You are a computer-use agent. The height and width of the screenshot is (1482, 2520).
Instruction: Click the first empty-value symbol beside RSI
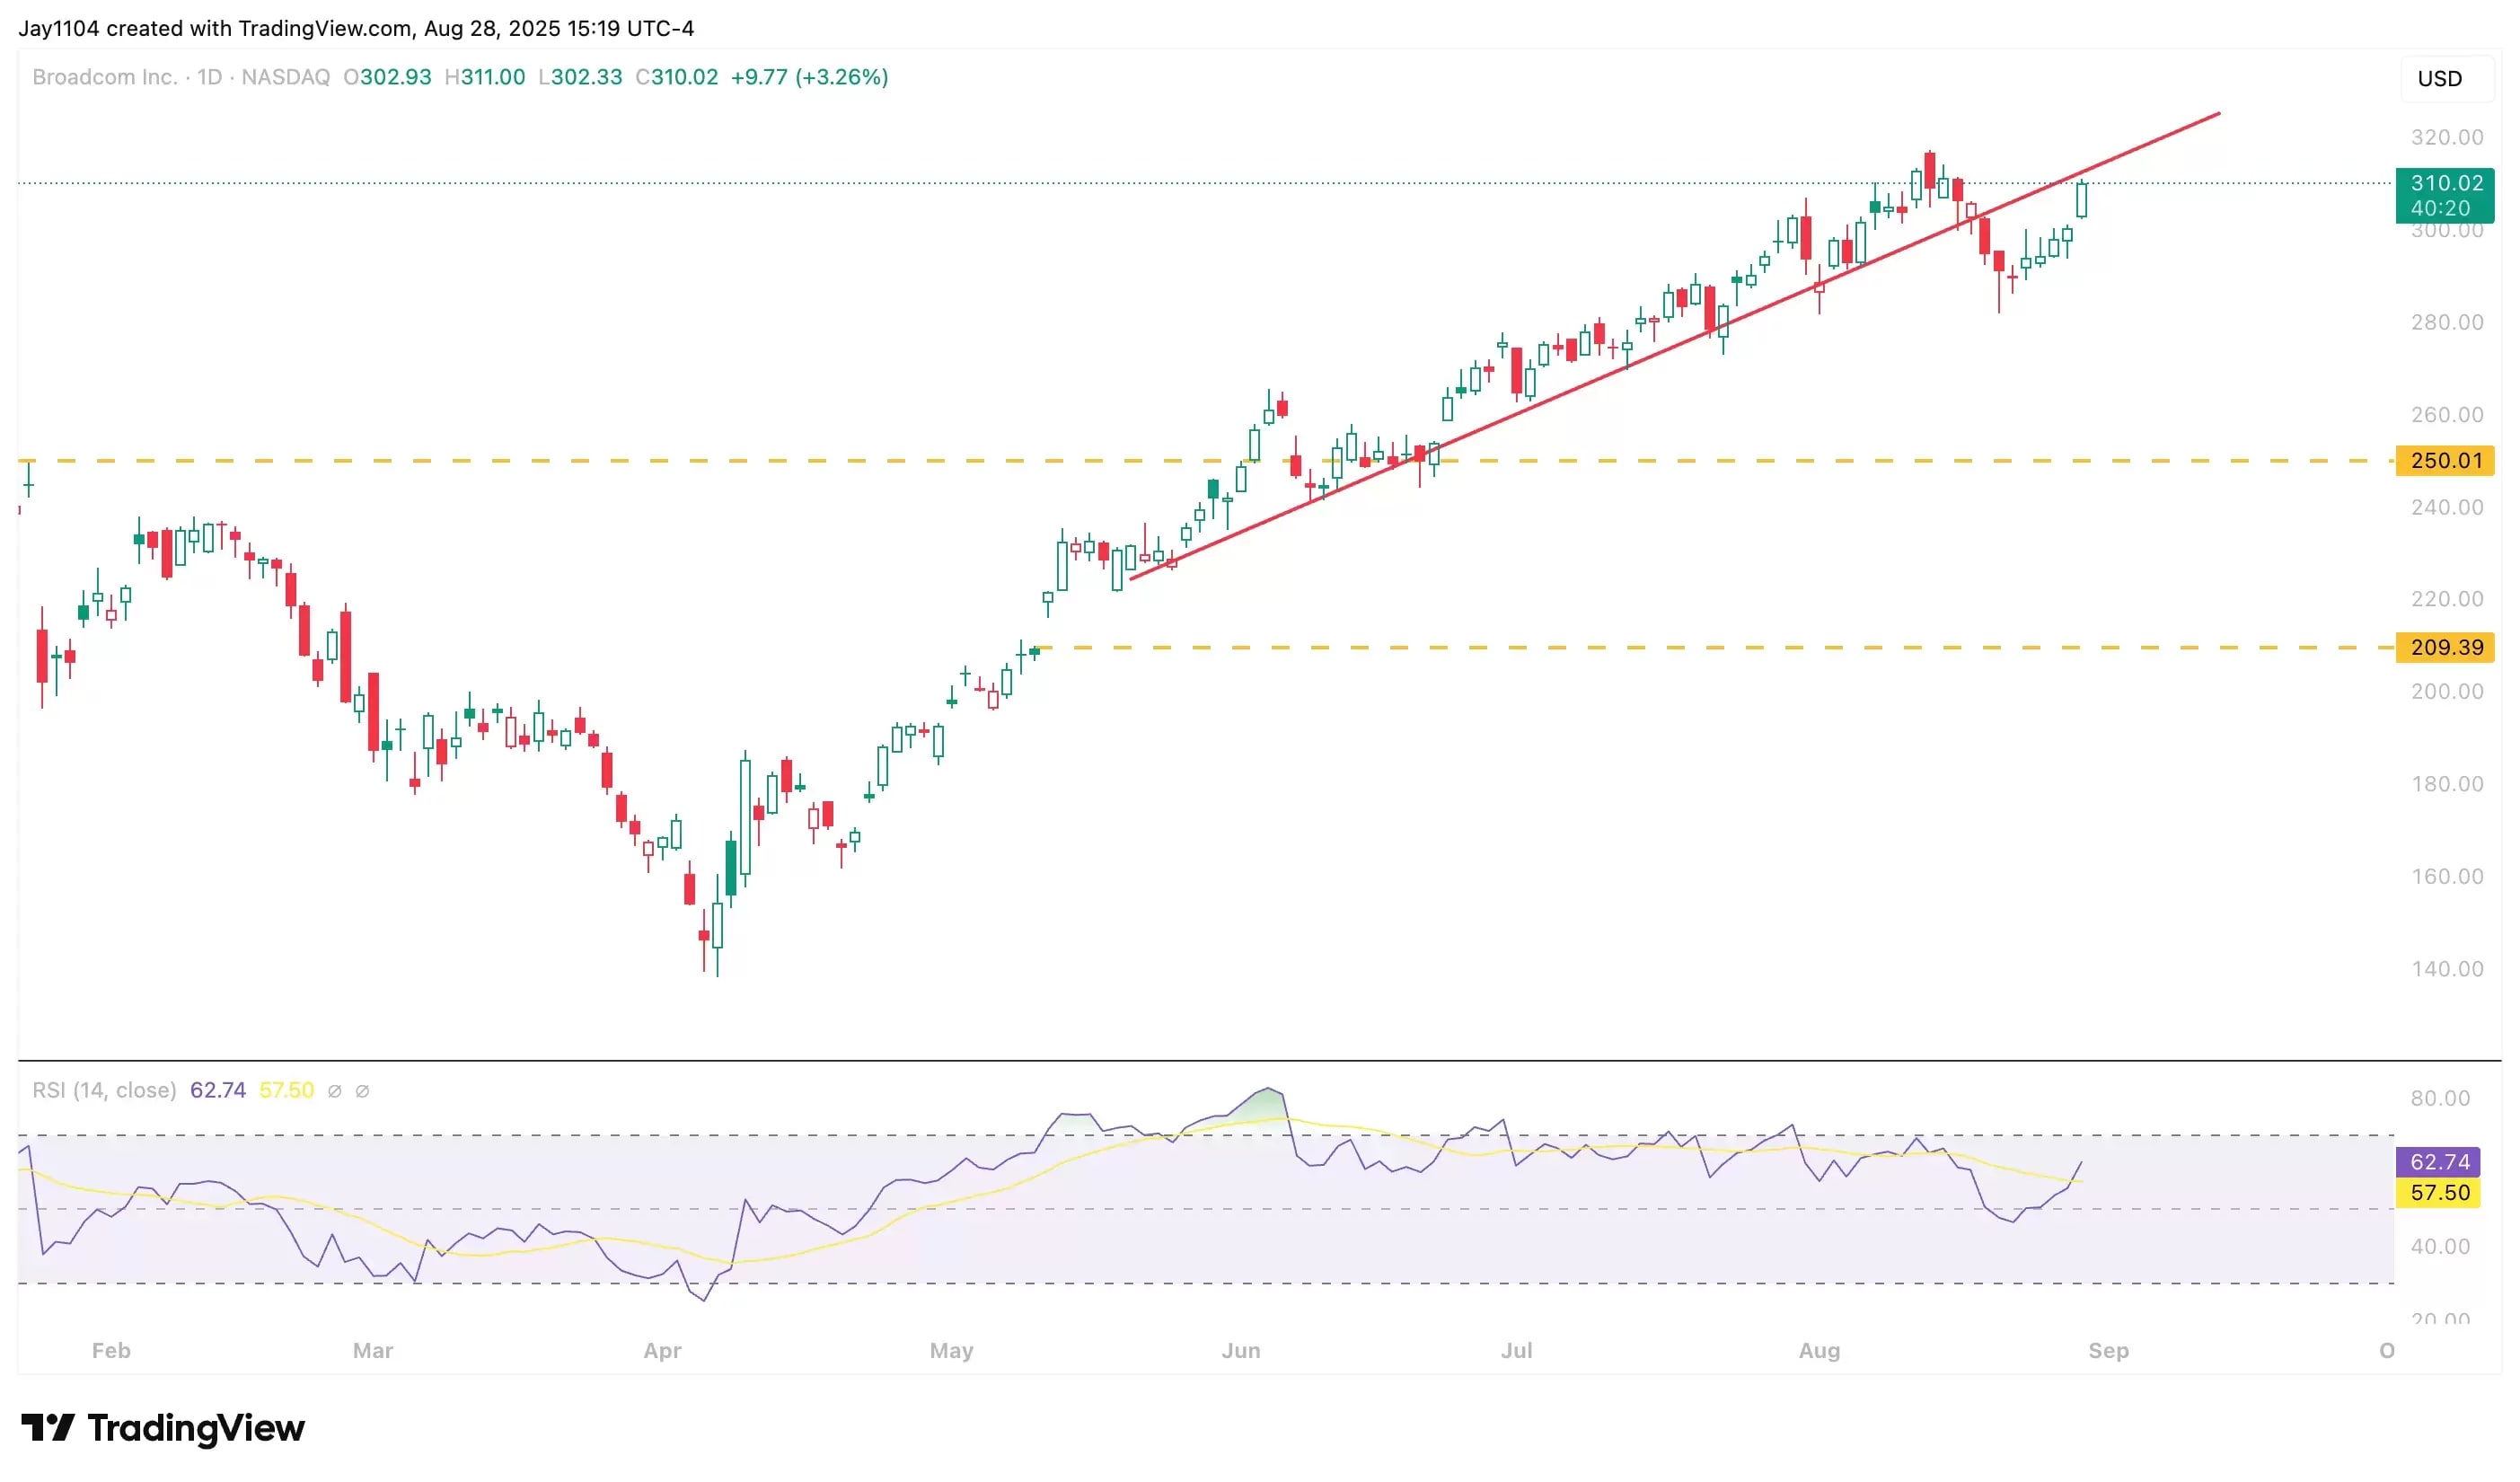[335, 1091]
